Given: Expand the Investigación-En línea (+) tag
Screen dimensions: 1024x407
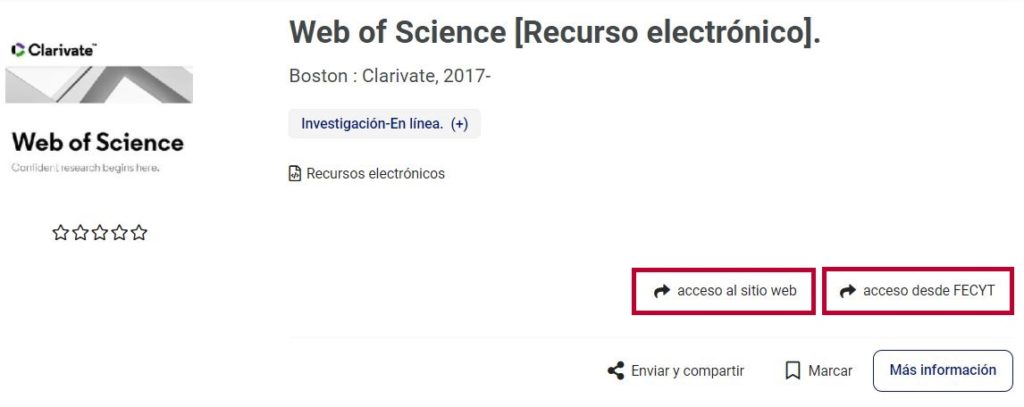Looking at the screenshot, I should (384, 124).
